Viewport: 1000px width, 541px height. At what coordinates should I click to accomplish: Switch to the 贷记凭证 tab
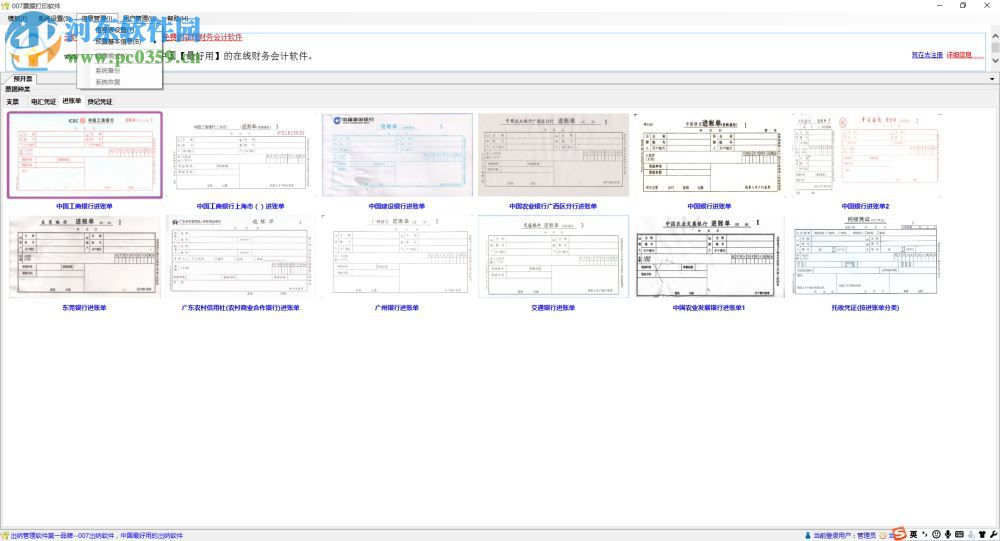click(99, 101)
